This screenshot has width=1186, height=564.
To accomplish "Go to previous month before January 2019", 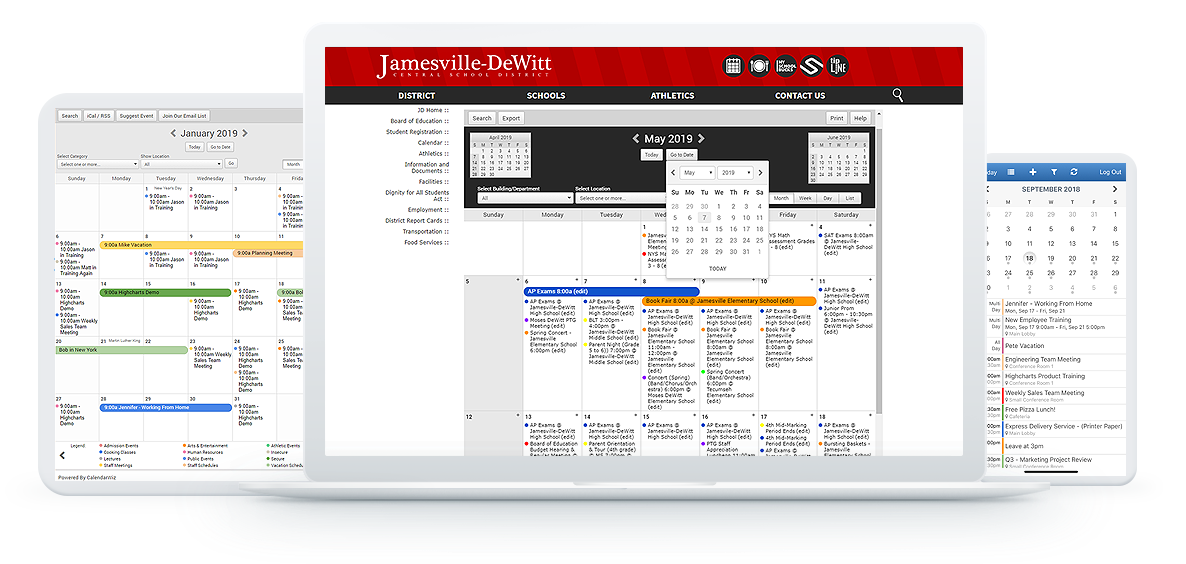I will [173, 133].
